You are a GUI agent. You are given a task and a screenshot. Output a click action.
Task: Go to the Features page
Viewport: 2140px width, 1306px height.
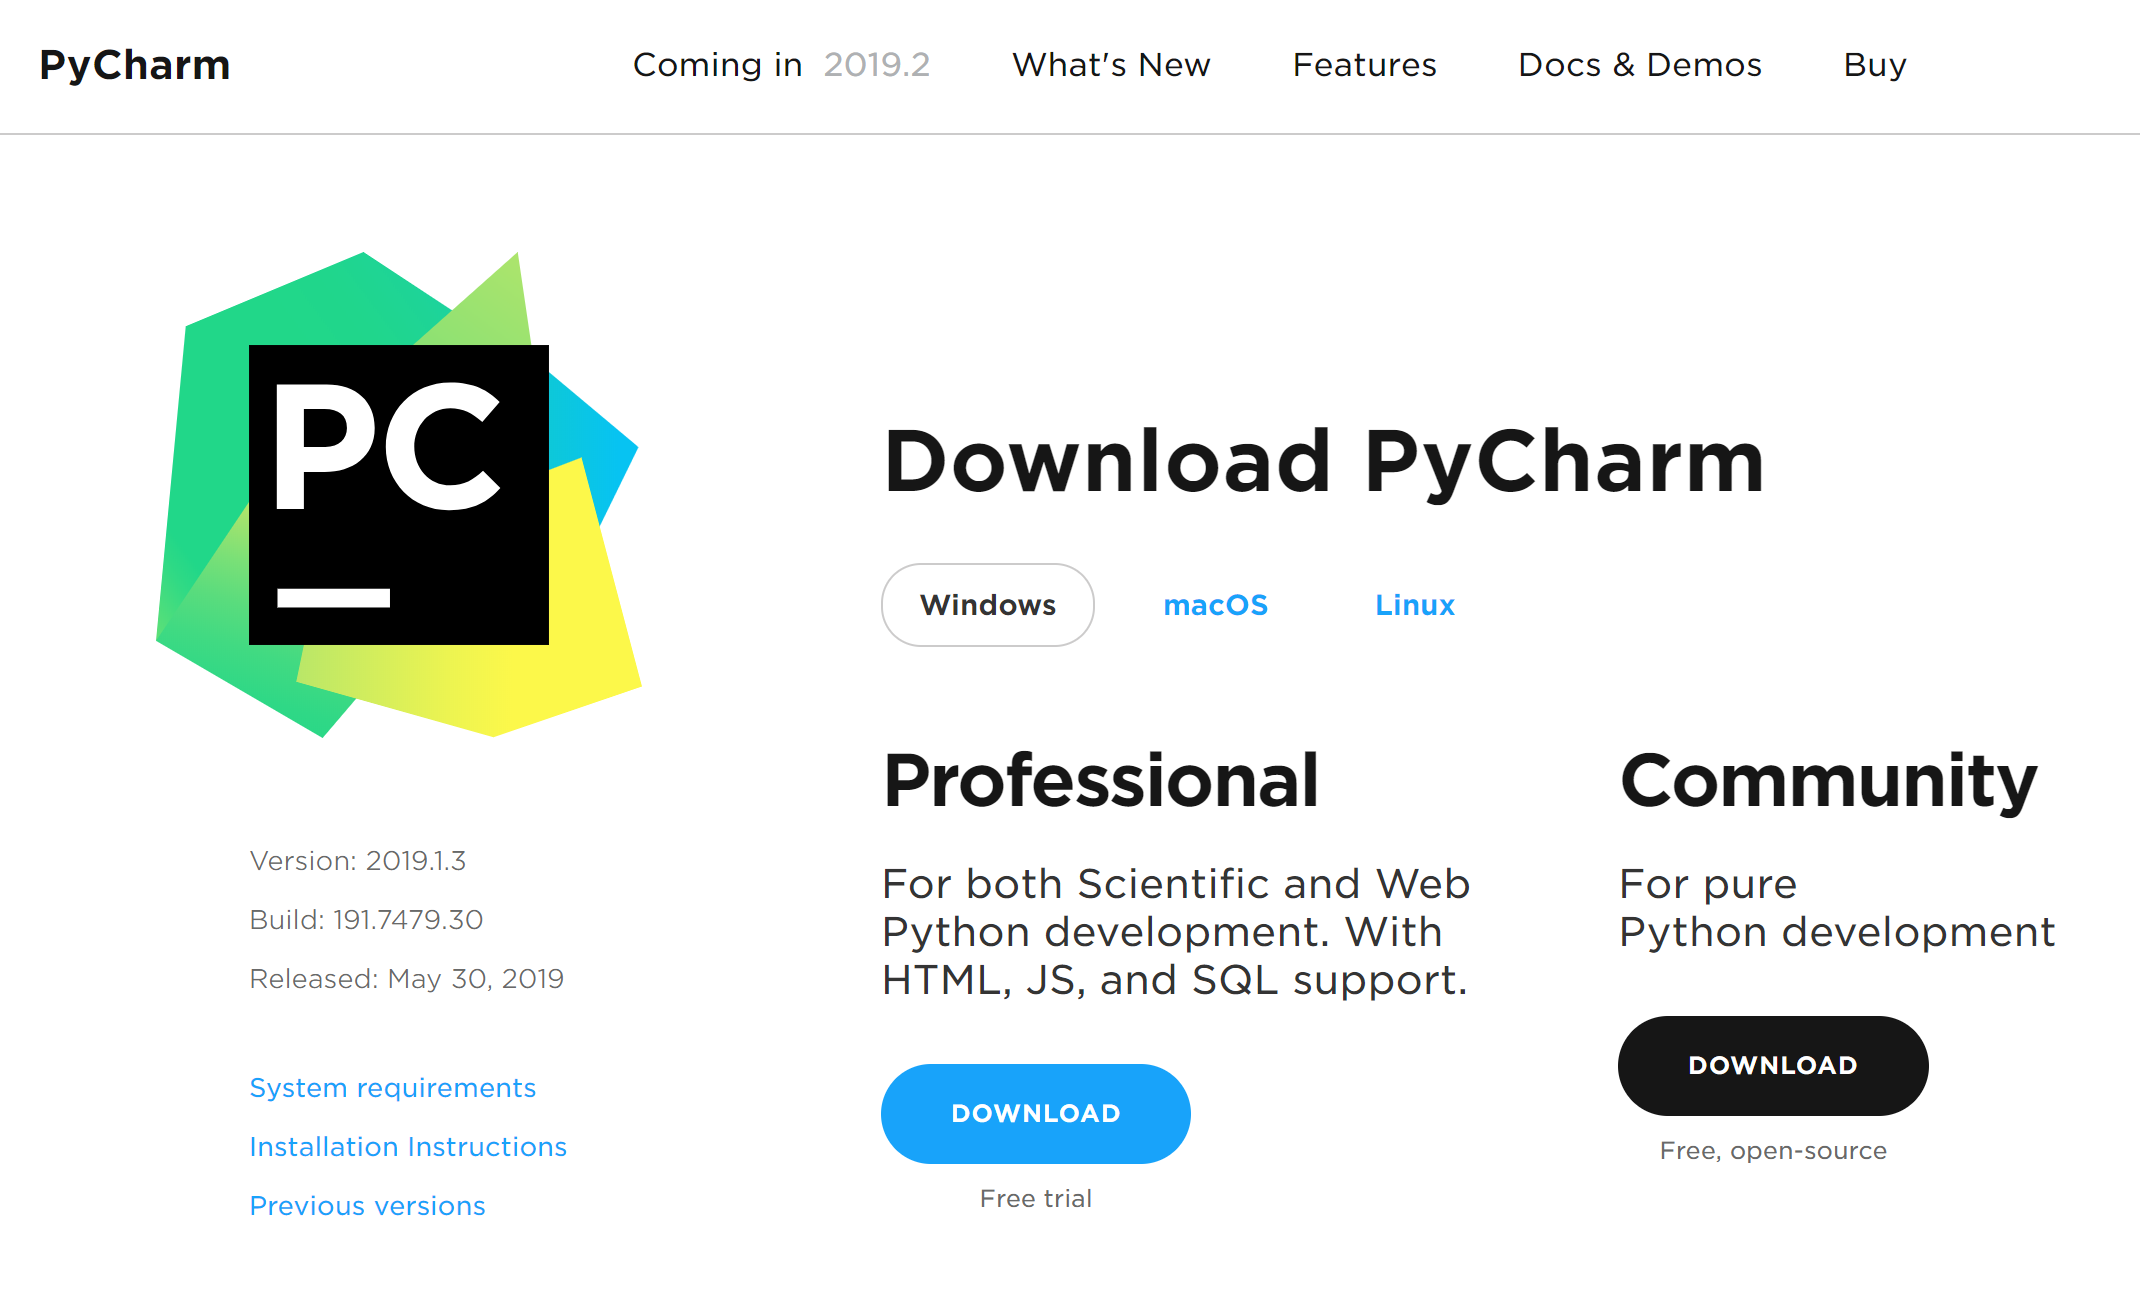(x=1364, y=65)
